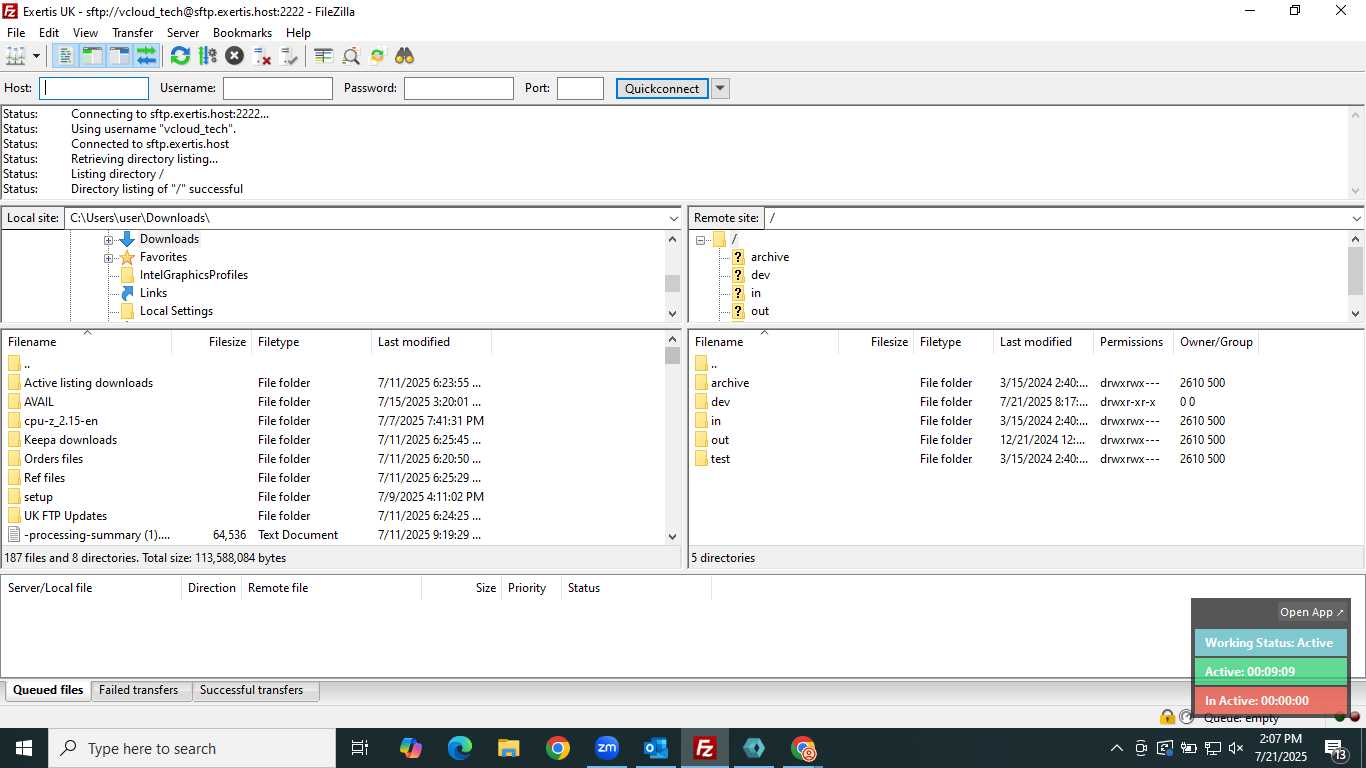Collapse the remote root folder node
Viewport: 1366px width, 768px height.
click(701, 240)
